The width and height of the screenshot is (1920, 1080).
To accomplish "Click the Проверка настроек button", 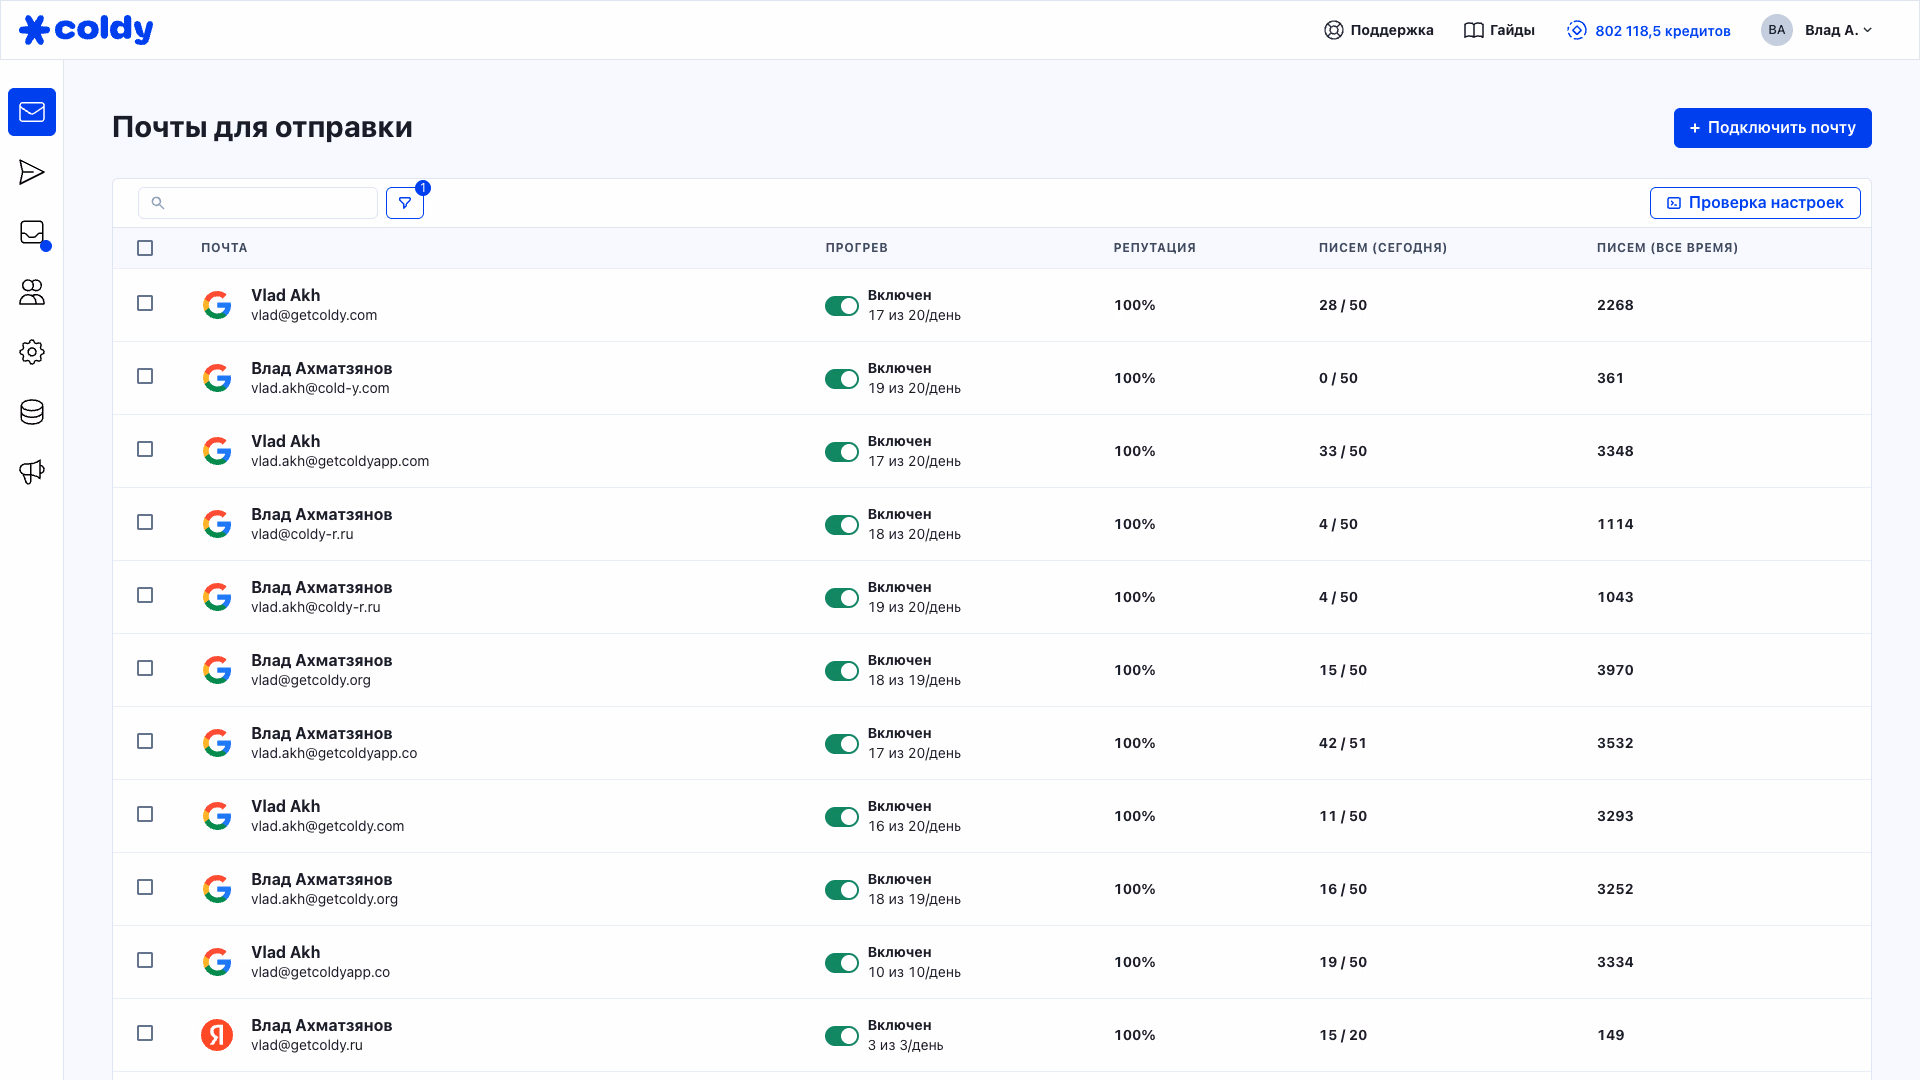I will click(x=1754, y=203).
